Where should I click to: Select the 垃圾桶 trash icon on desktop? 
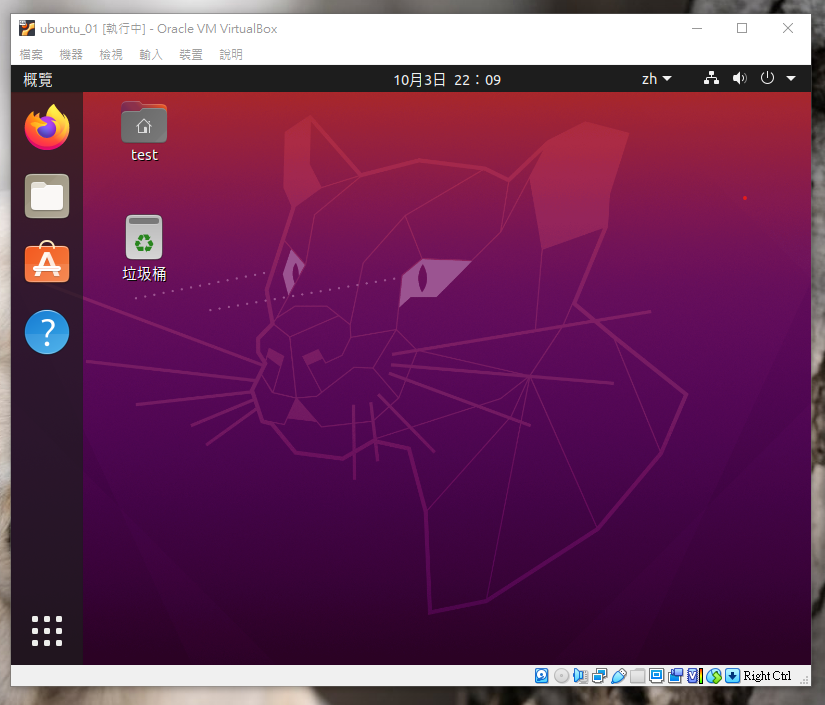pos(144,237)
